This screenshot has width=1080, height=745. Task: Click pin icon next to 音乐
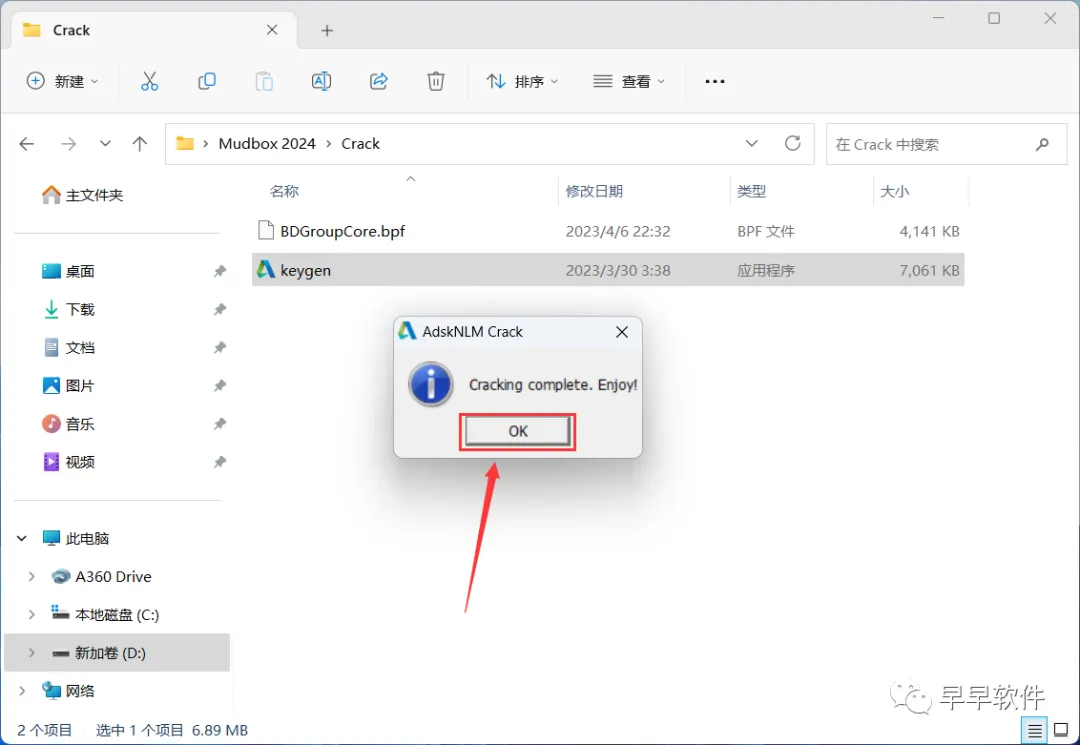tap(220, 424)
